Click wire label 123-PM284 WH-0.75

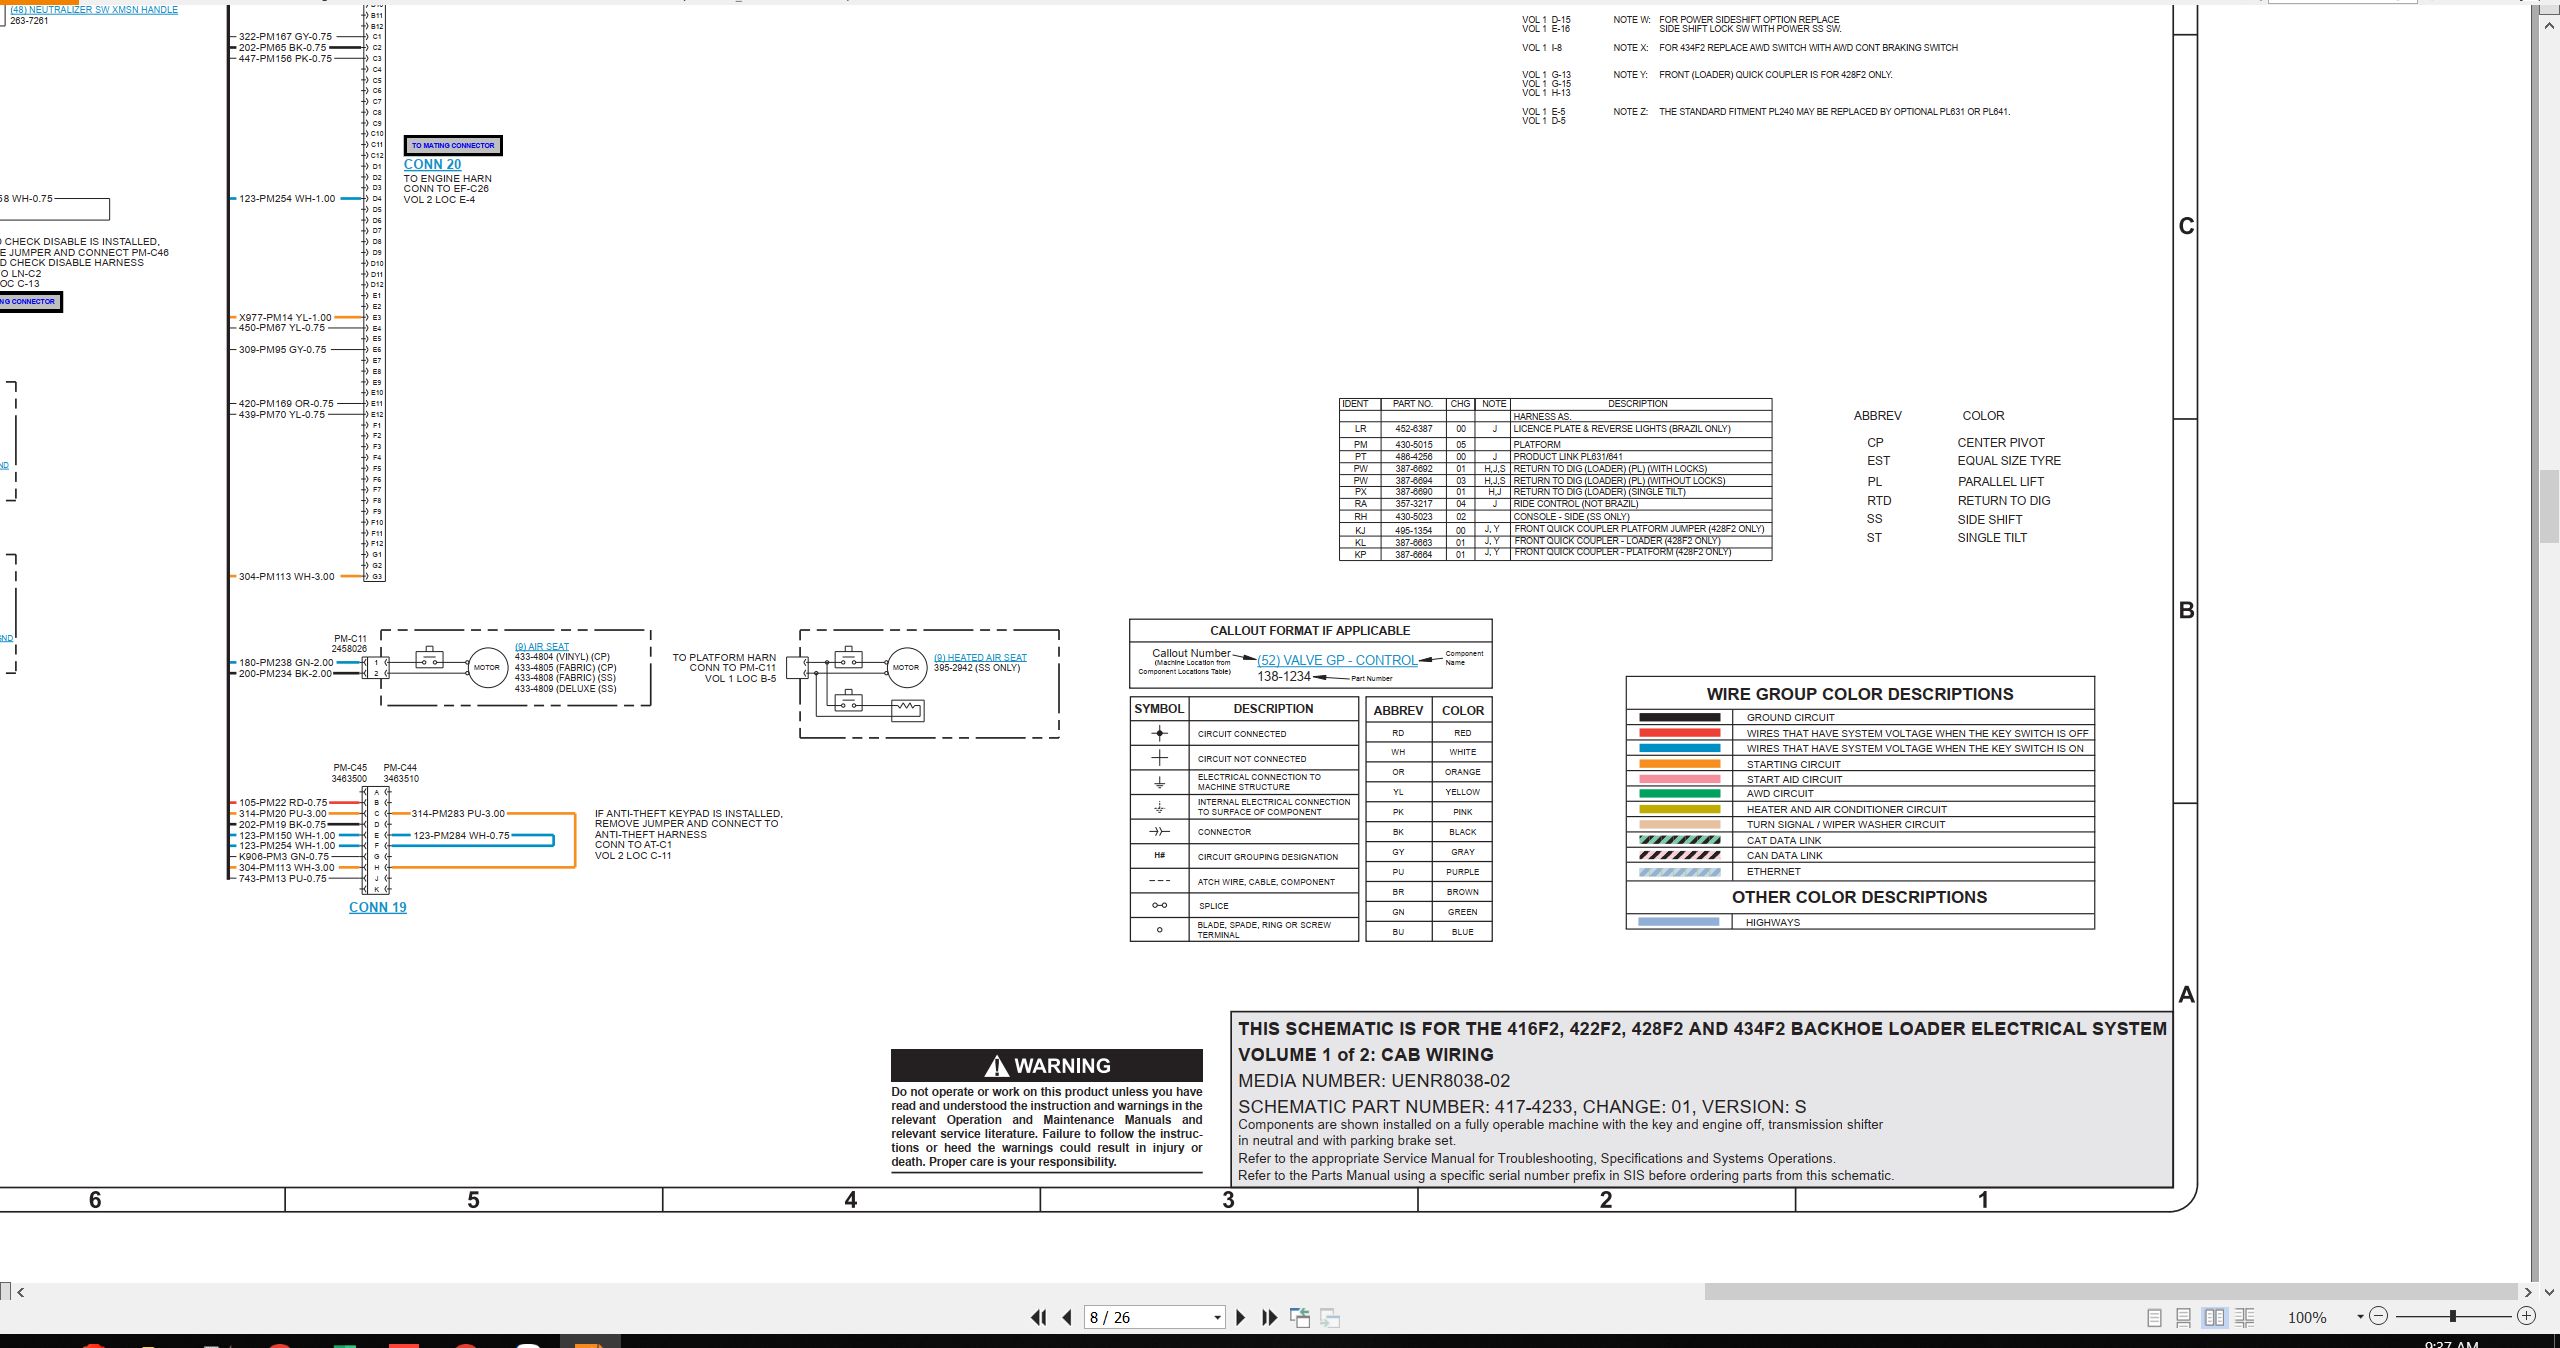coord(461,836)
